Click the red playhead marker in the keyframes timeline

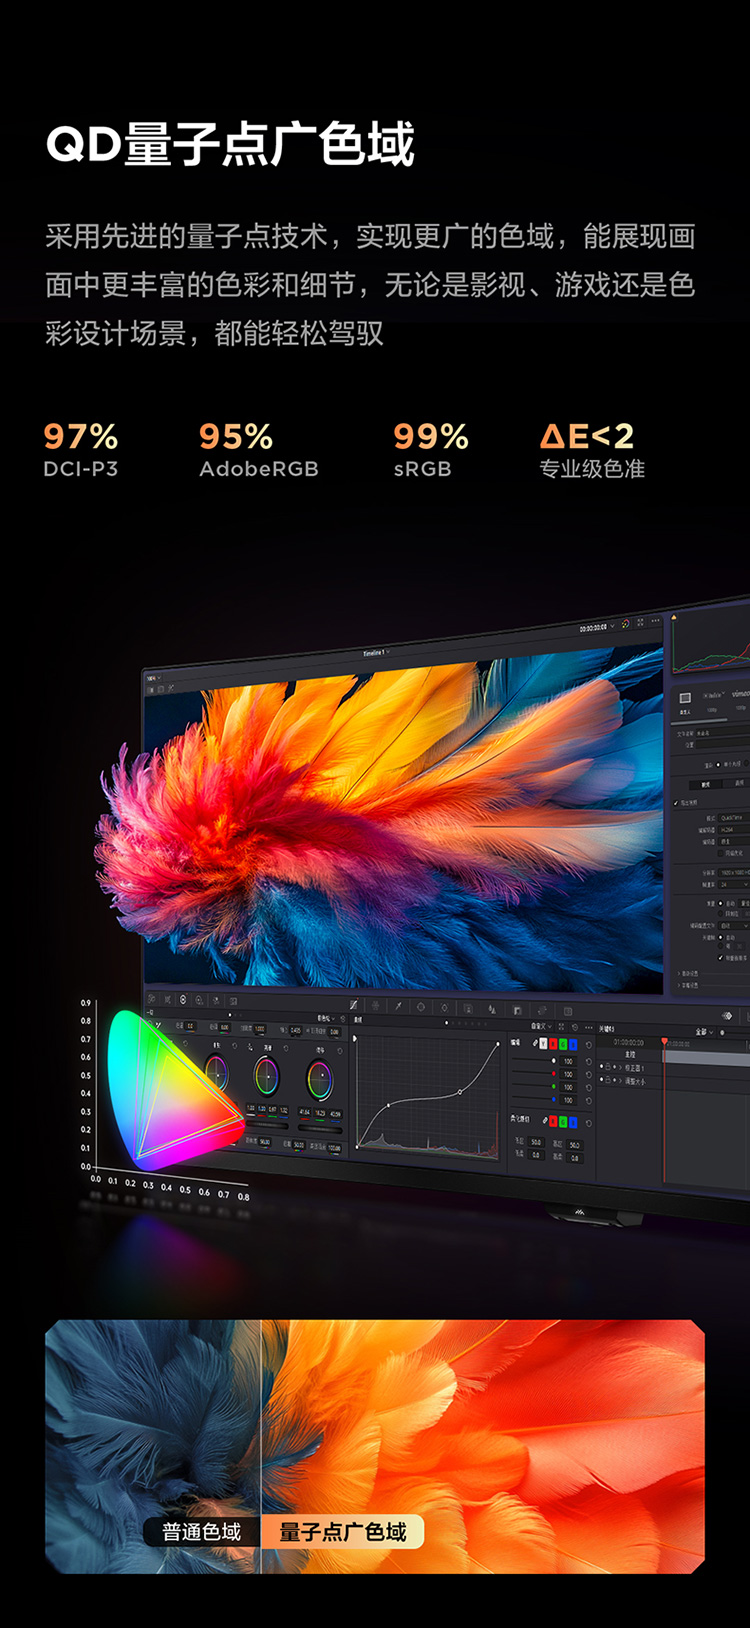pyautogui.click(x=665, y=1041)
